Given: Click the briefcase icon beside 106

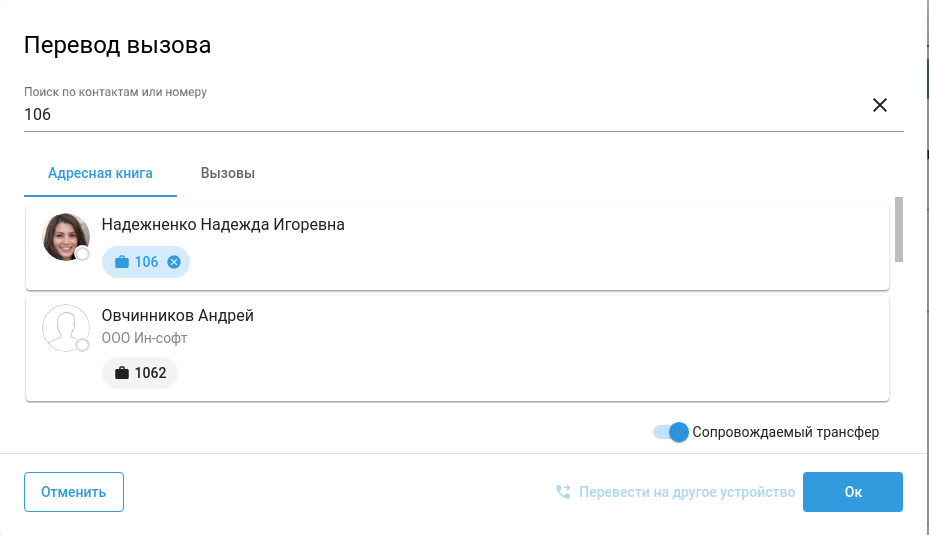Looking at the screenshot, I should pos(122,262).
